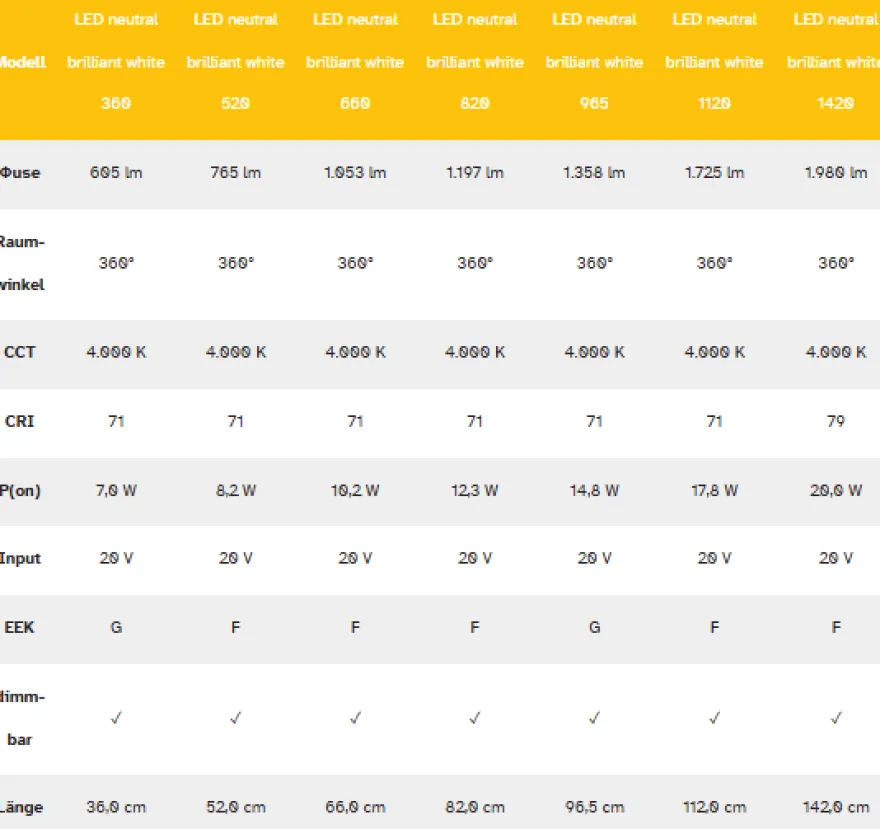Click dimmable checkmark for model 360
This screenshot has width=880, height=829.
pyautogui.click(x=116, y=718)
